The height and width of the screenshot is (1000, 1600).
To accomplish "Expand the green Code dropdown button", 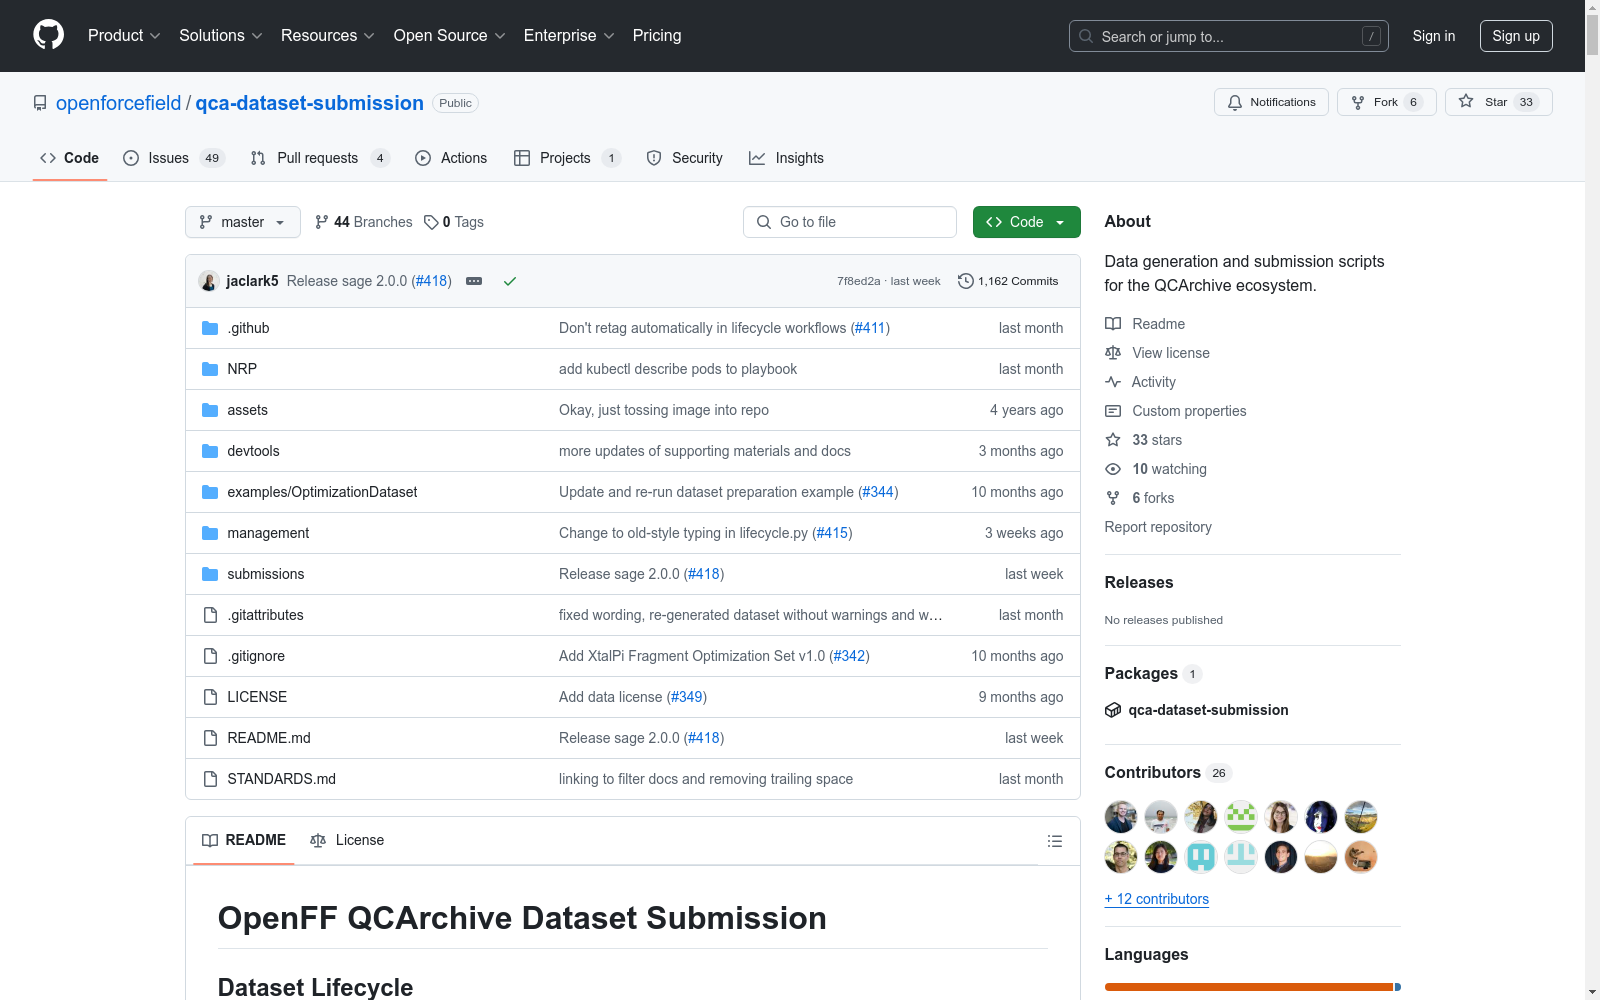I will 1026,222.
